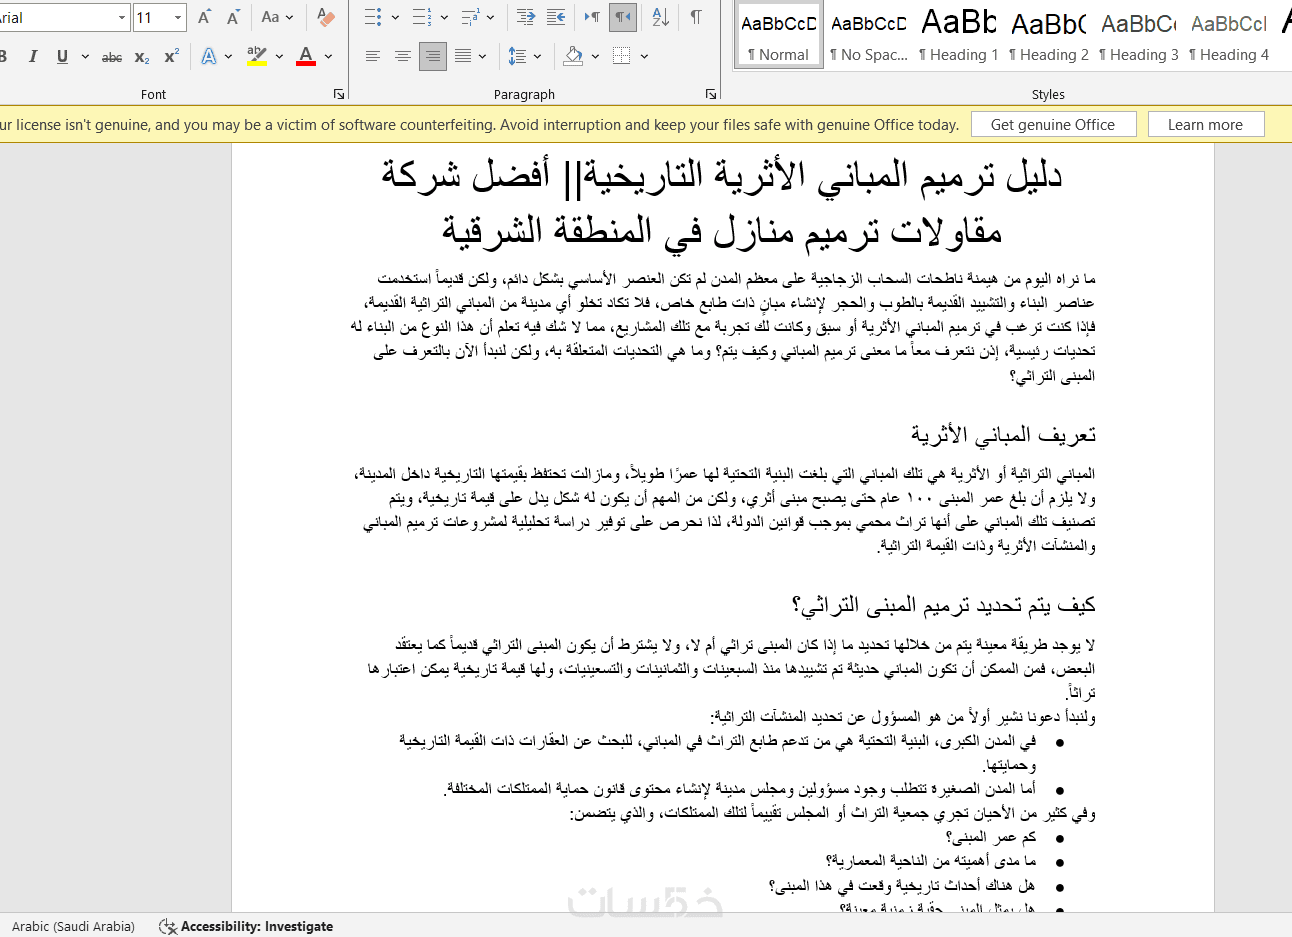This screenshot has height=937, width=1292.
Task: Apply borders to the paragraph
Action: click(622, 57)
